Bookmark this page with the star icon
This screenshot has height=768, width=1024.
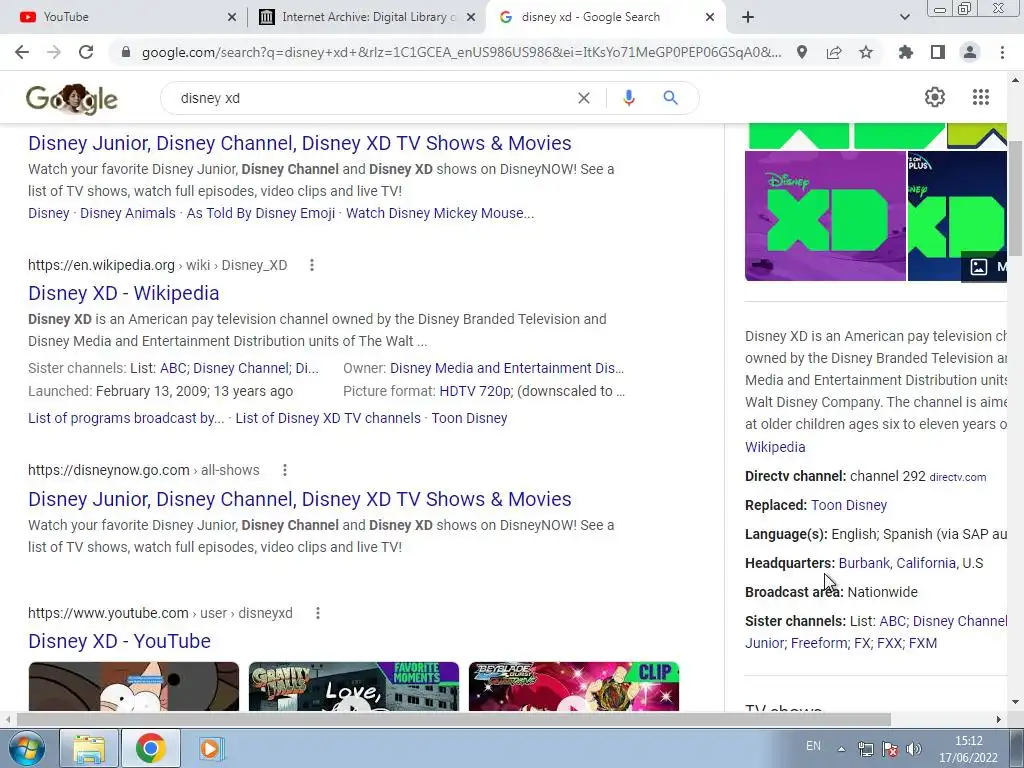866,52
